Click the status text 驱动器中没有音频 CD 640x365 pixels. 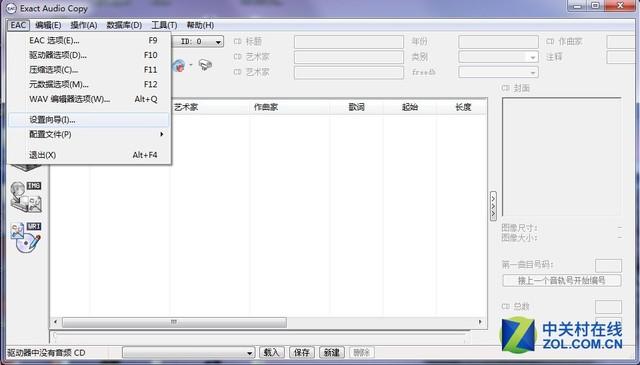[x=46, y=353]
